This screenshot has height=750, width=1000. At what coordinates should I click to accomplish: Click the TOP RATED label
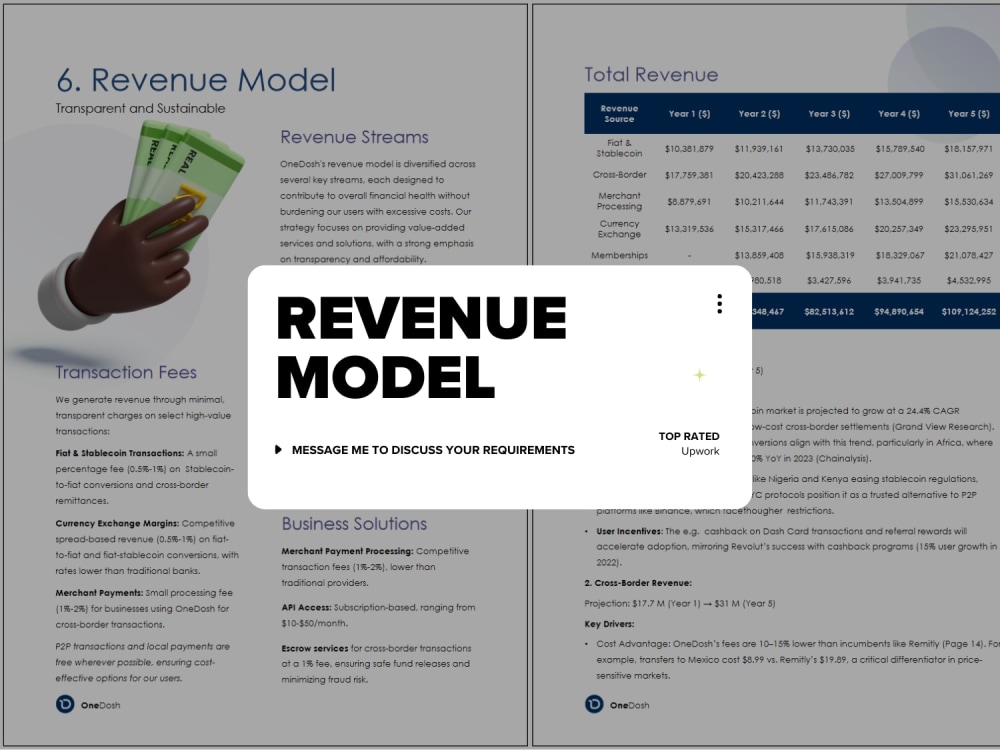[x=689, y=436]
